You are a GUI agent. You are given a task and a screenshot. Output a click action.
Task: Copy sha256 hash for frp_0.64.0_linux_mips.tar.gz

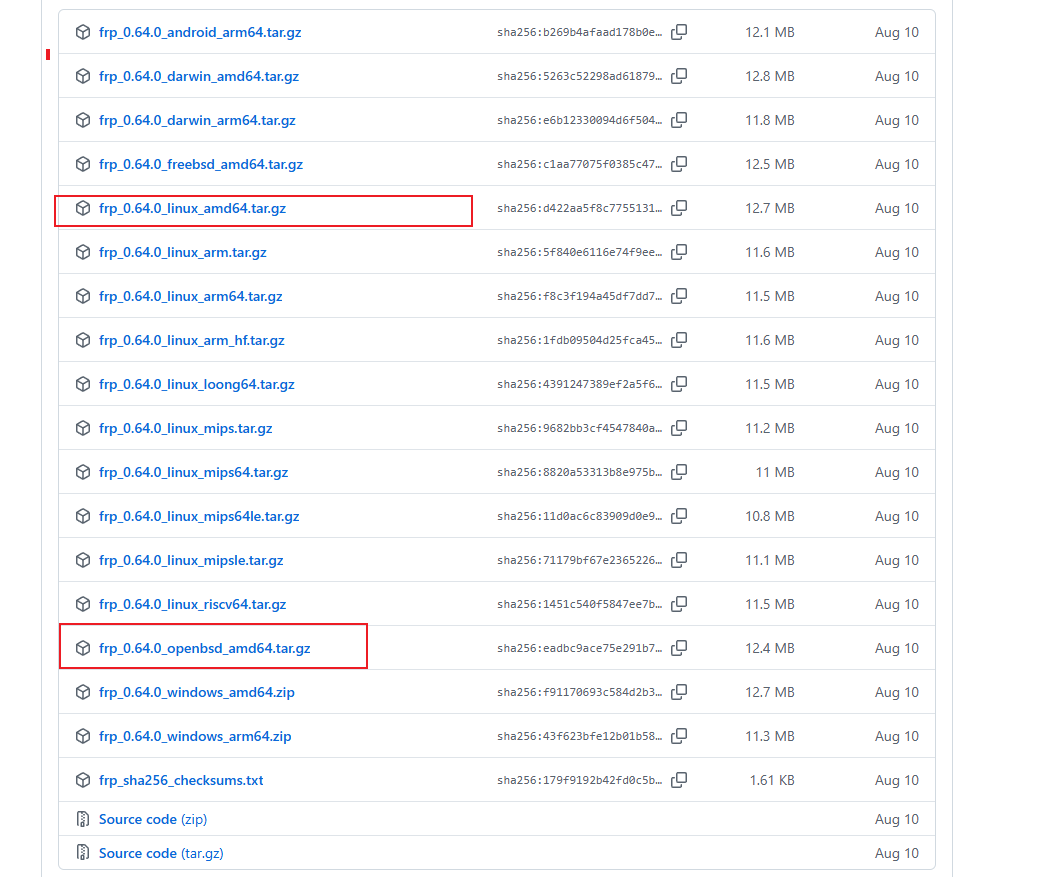[679, 428]
